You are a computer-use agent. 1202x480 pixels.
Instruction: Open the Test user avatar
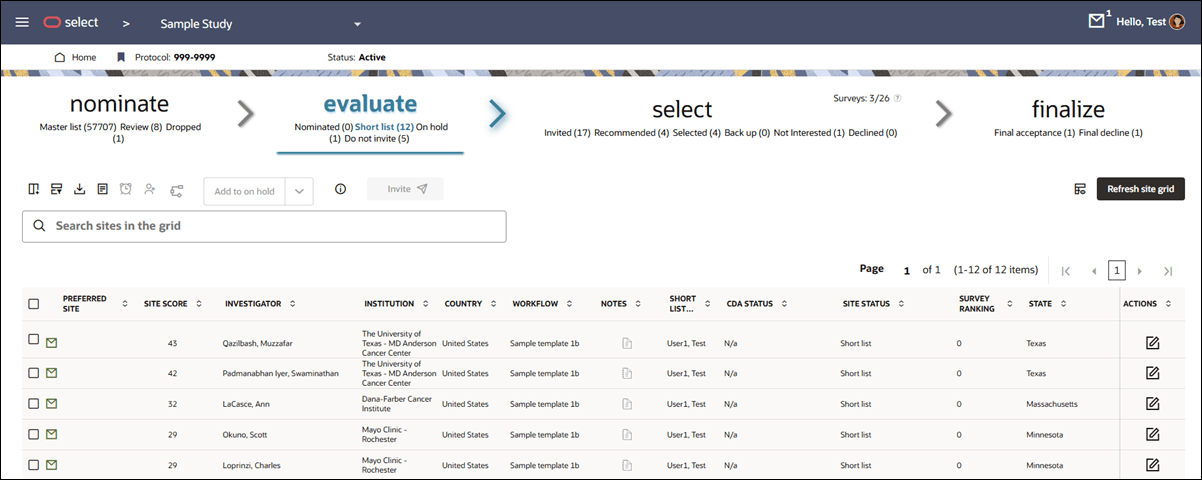click(1178, 22)
